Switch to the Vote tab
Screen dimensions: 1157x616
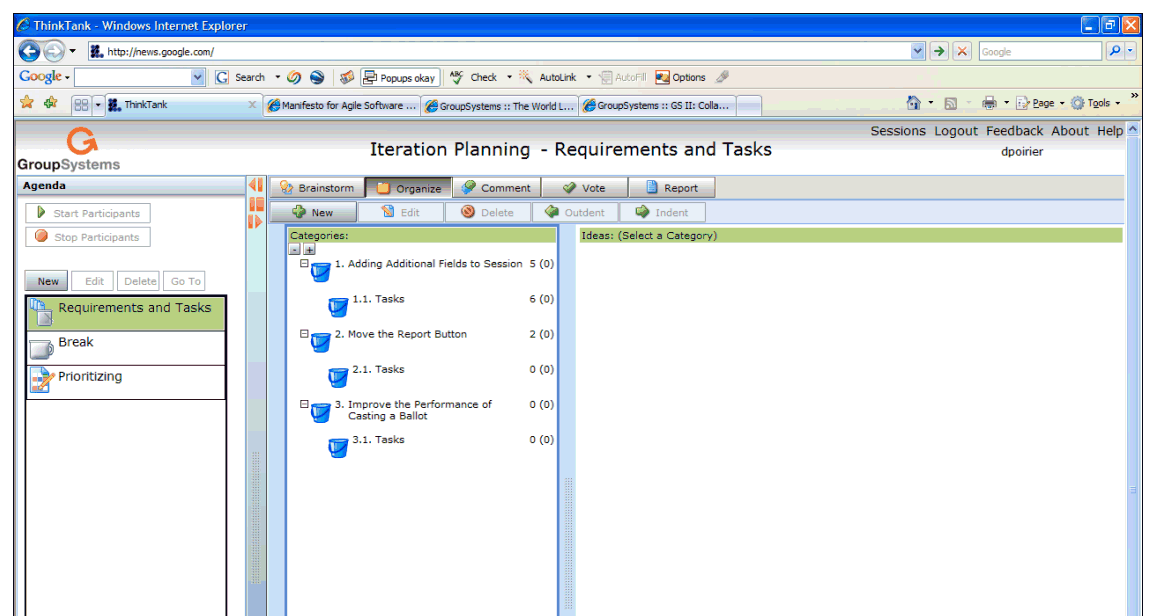(584, 188)
